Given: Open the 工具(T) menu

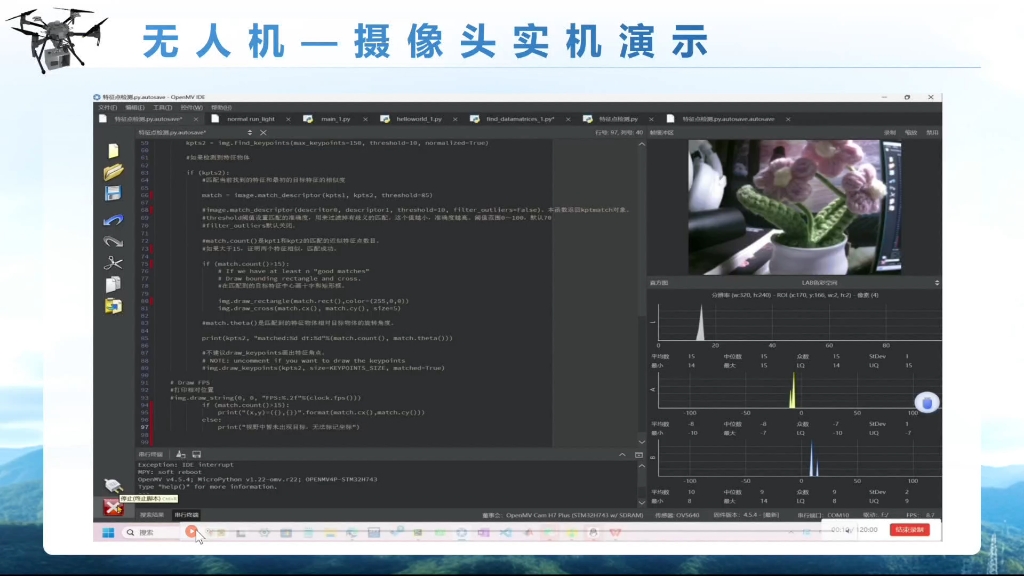Looking at the screenshot, I should (162, 108).
